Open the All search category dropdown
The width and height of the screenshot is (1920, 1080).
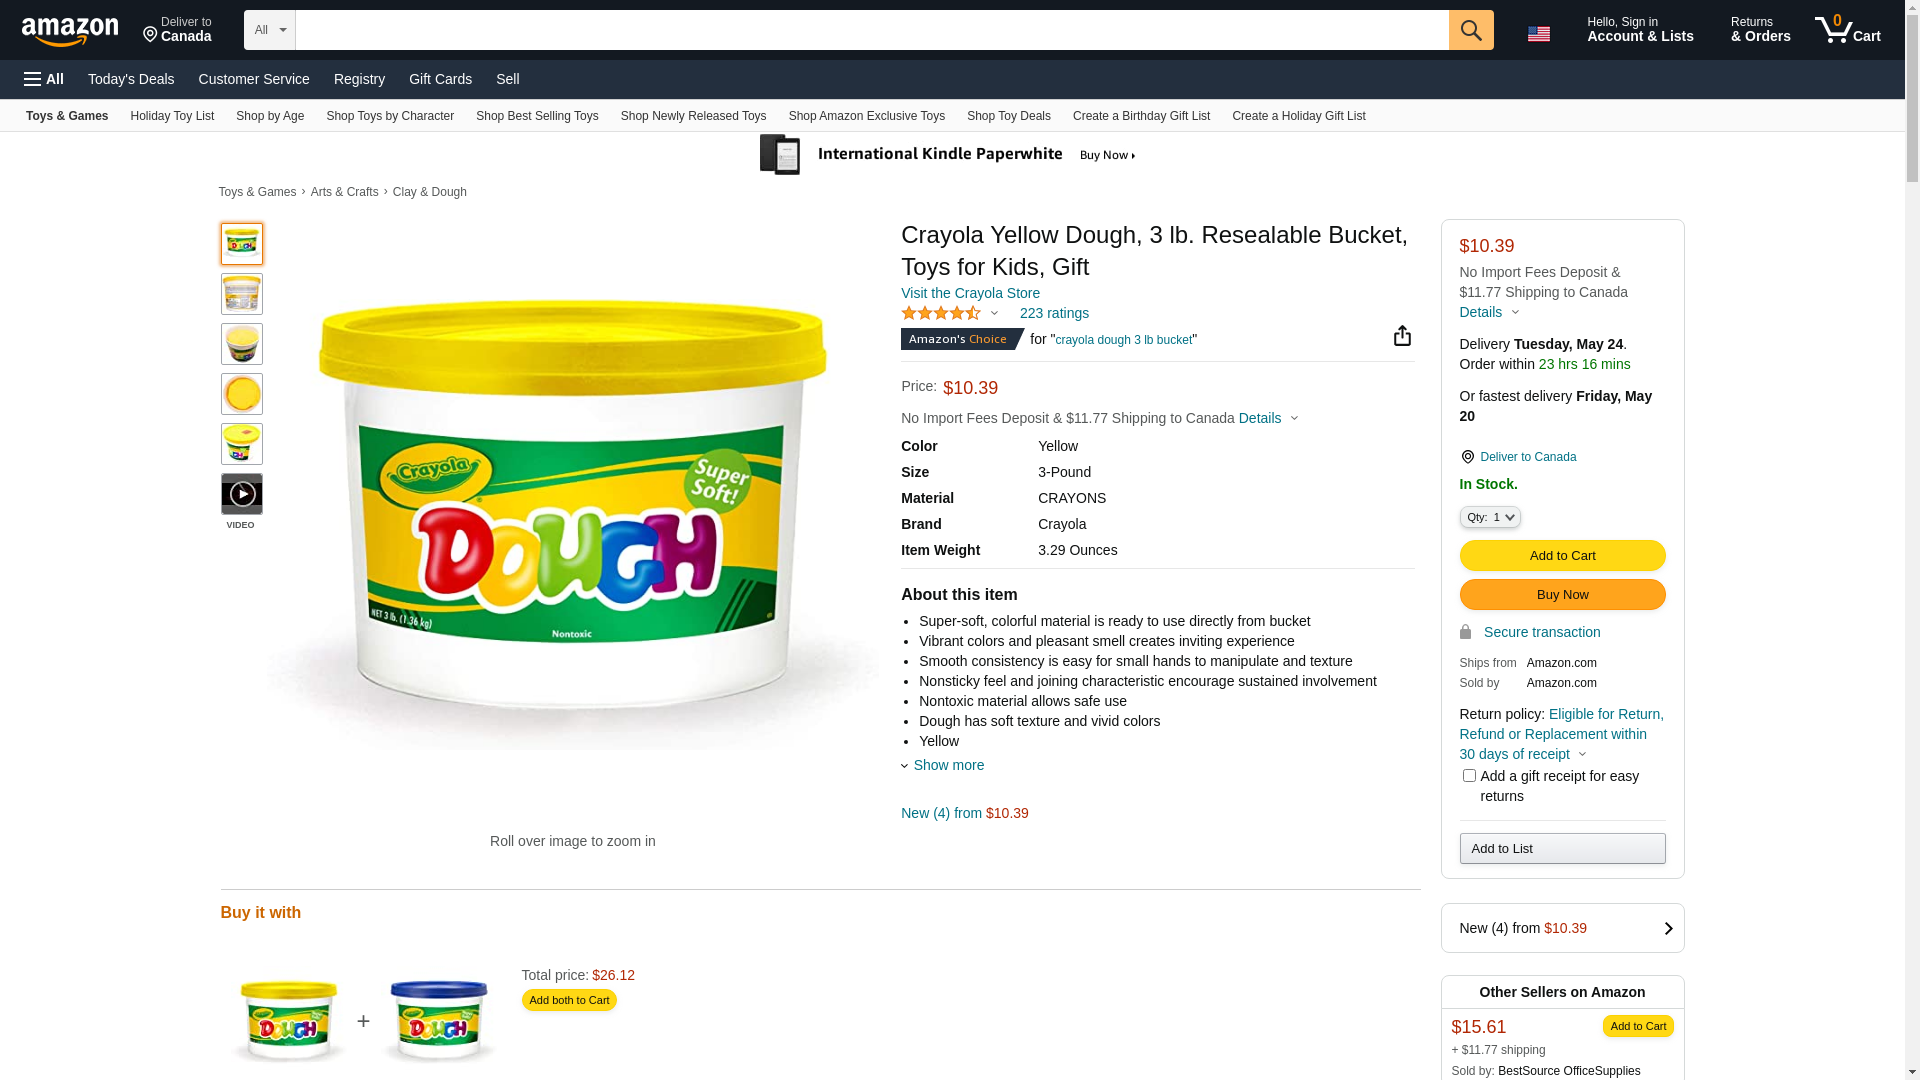(269, 30)
